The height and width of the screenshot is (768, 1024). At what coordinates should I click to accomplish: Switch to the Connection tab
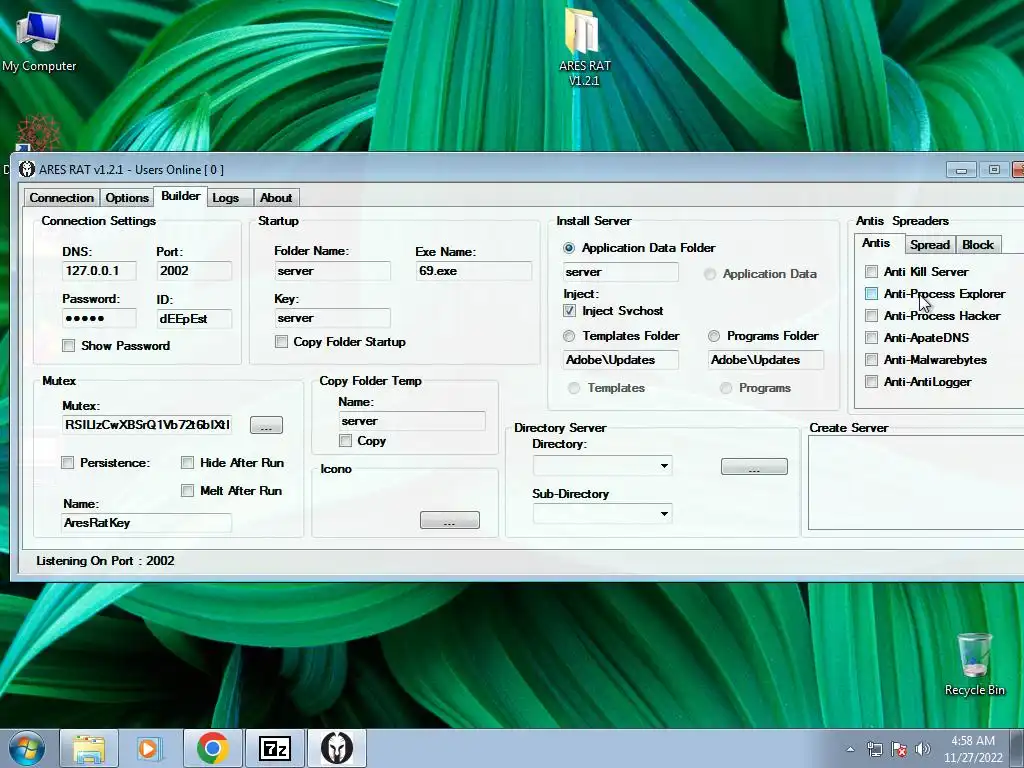tap(61, 198)
